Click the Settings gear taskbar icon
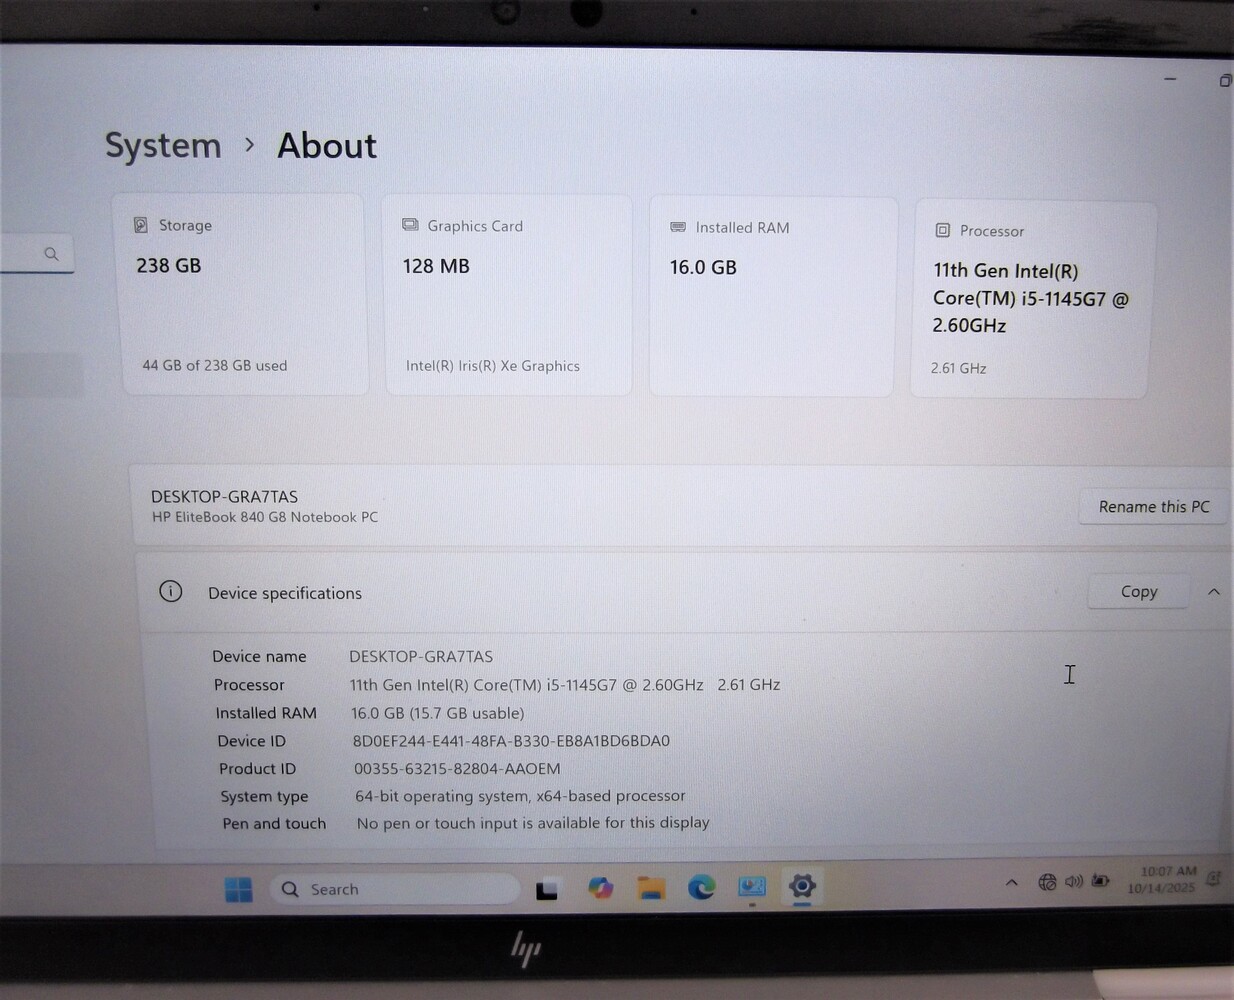Viewport: 1234px width, 1000px height. tap(802, 886)
